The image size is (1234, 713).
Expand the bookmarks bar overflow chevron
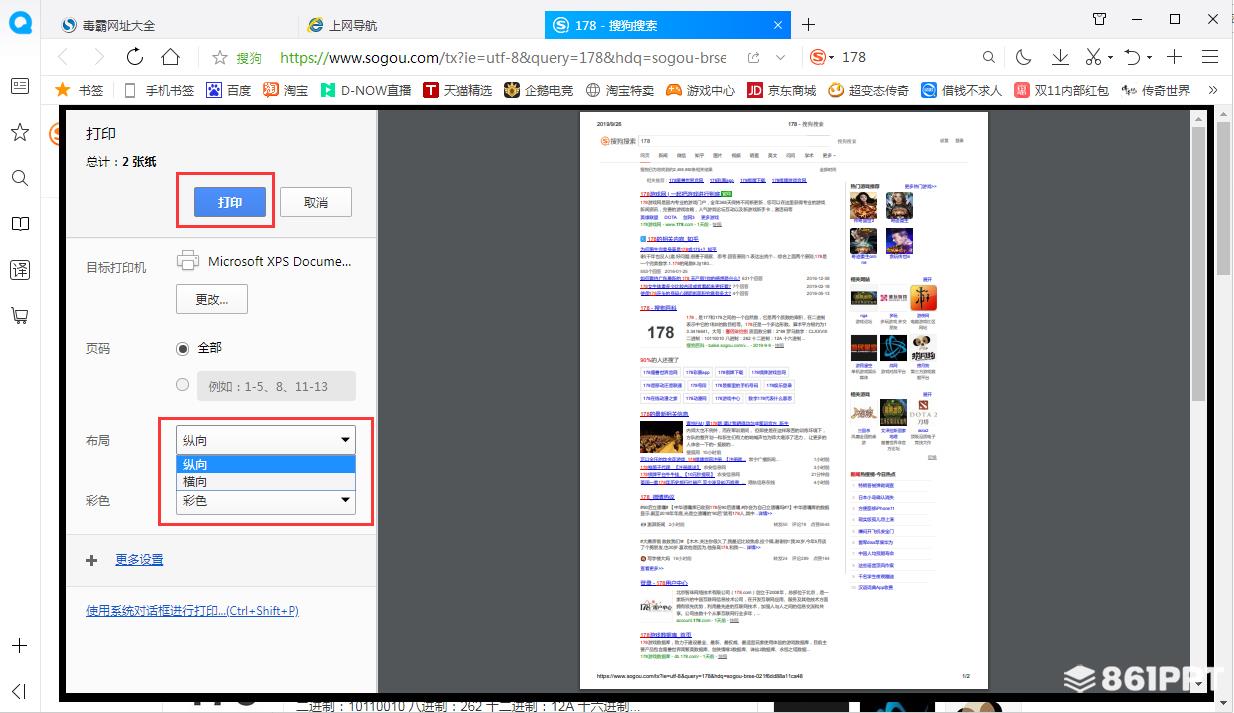click(x=1214, y=90)
